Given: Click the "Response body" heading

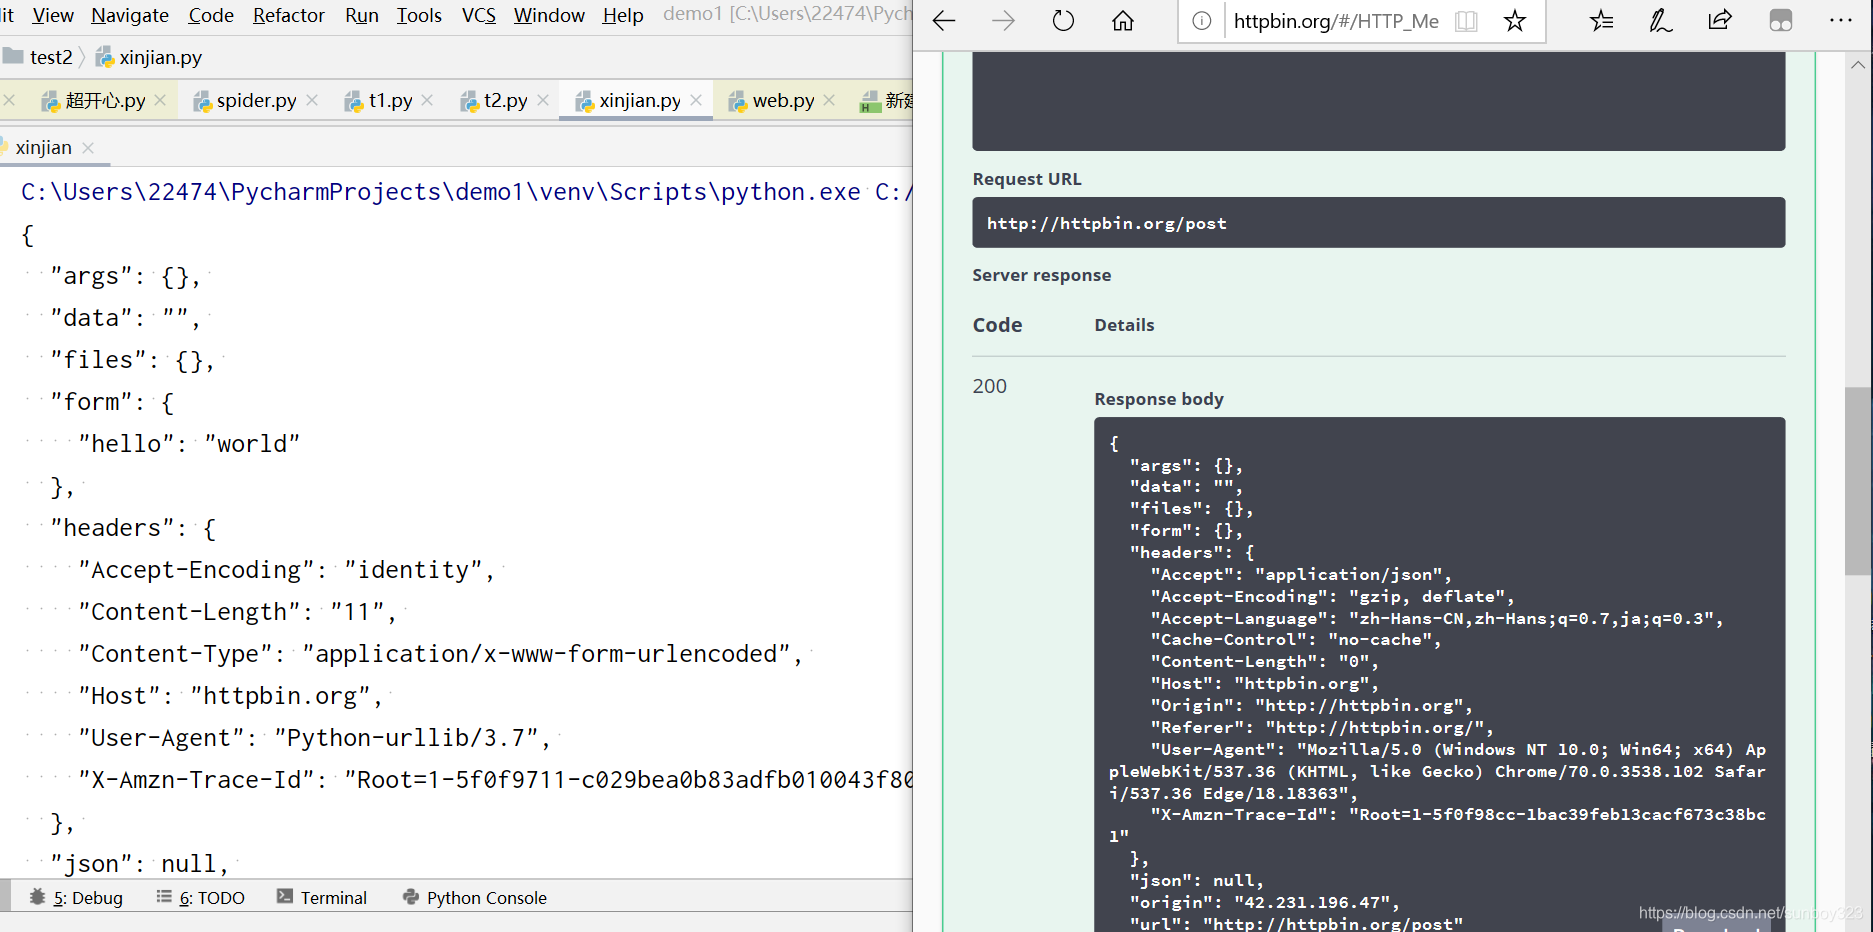Looking at the screenshot, I should click(1159, 399).
